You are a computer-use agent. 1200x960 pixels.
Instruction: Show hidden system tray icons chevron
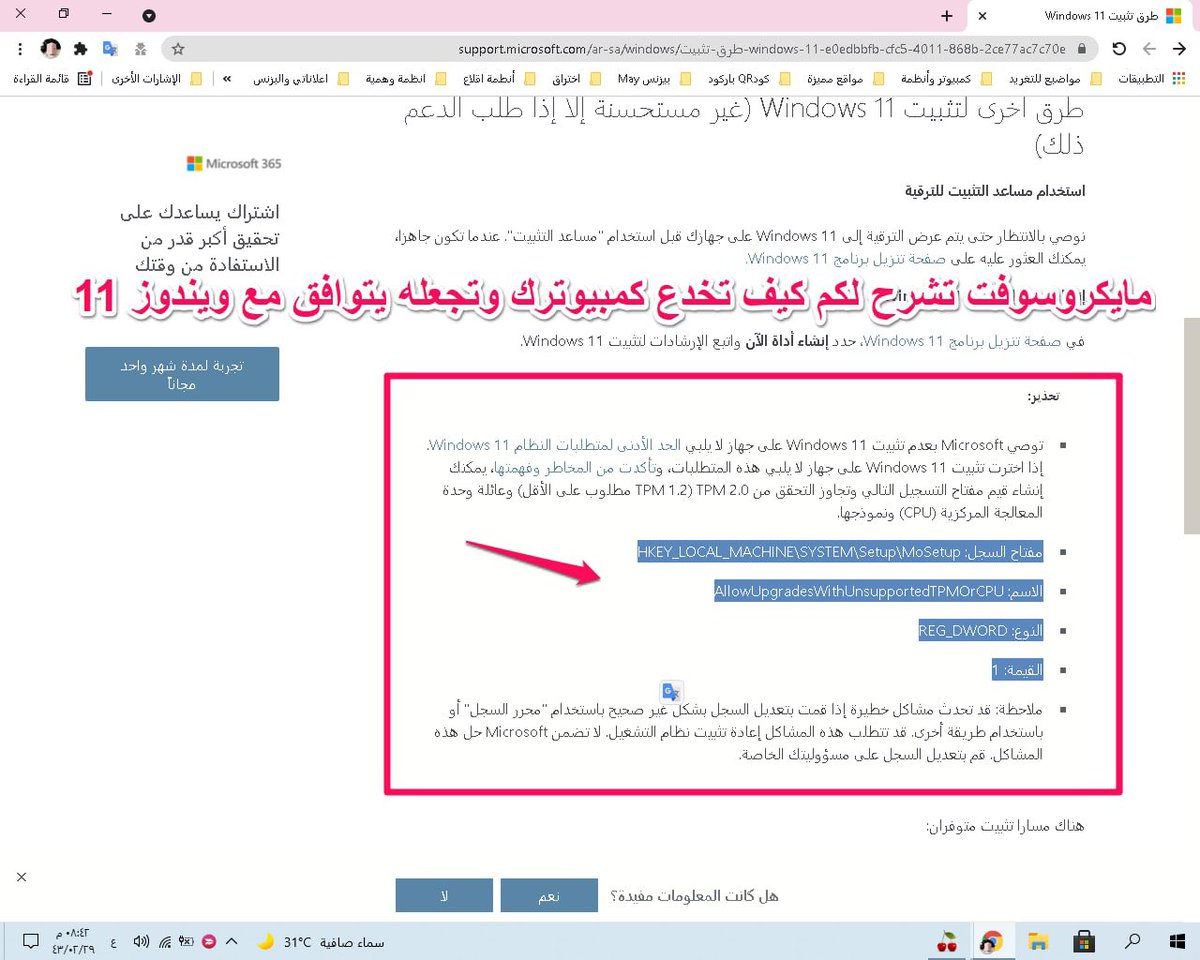point(231,942)
